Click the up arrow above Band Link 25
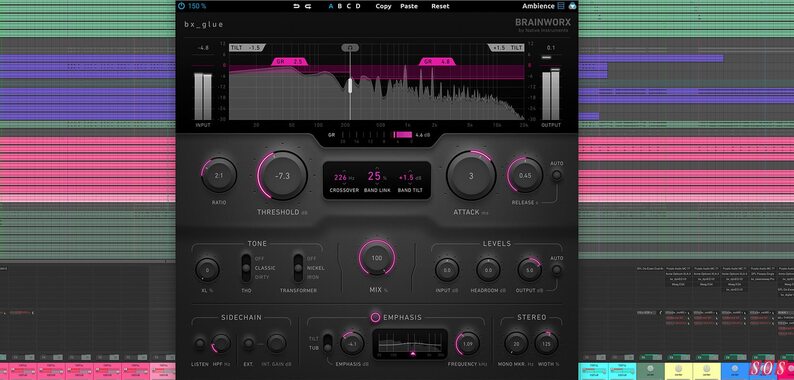 (376, 167)
